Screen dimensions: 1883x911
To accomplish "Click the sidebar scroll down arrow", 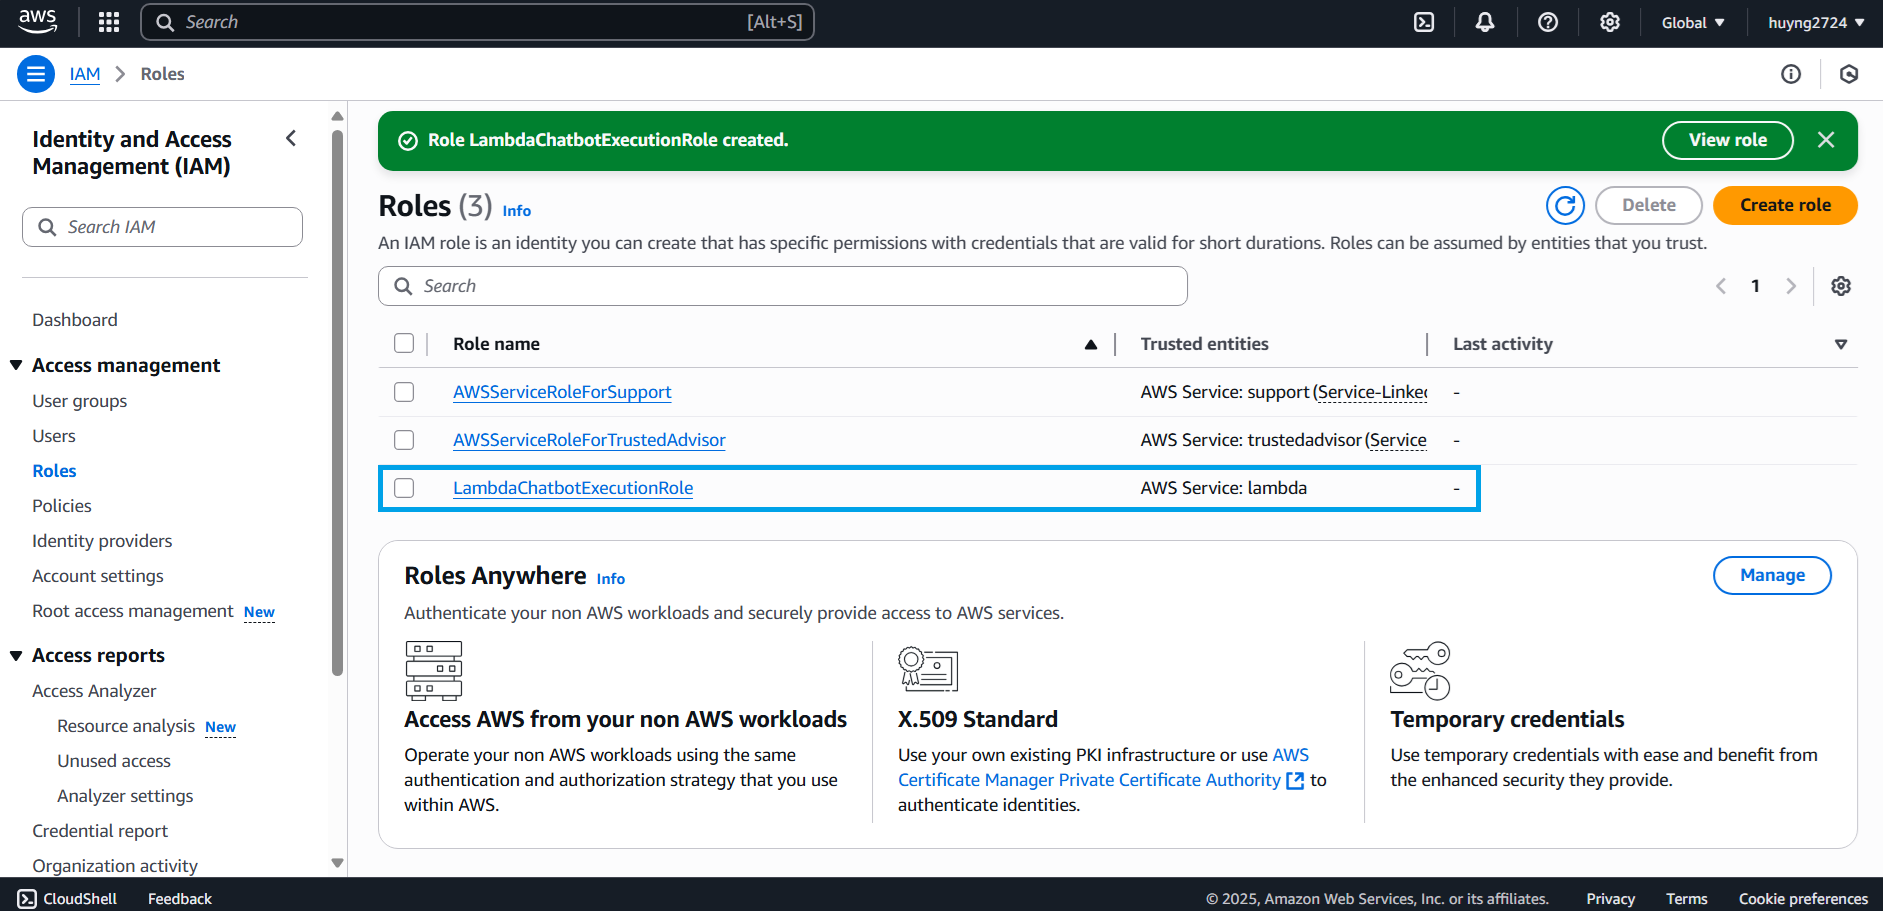I will pos(337,863).
